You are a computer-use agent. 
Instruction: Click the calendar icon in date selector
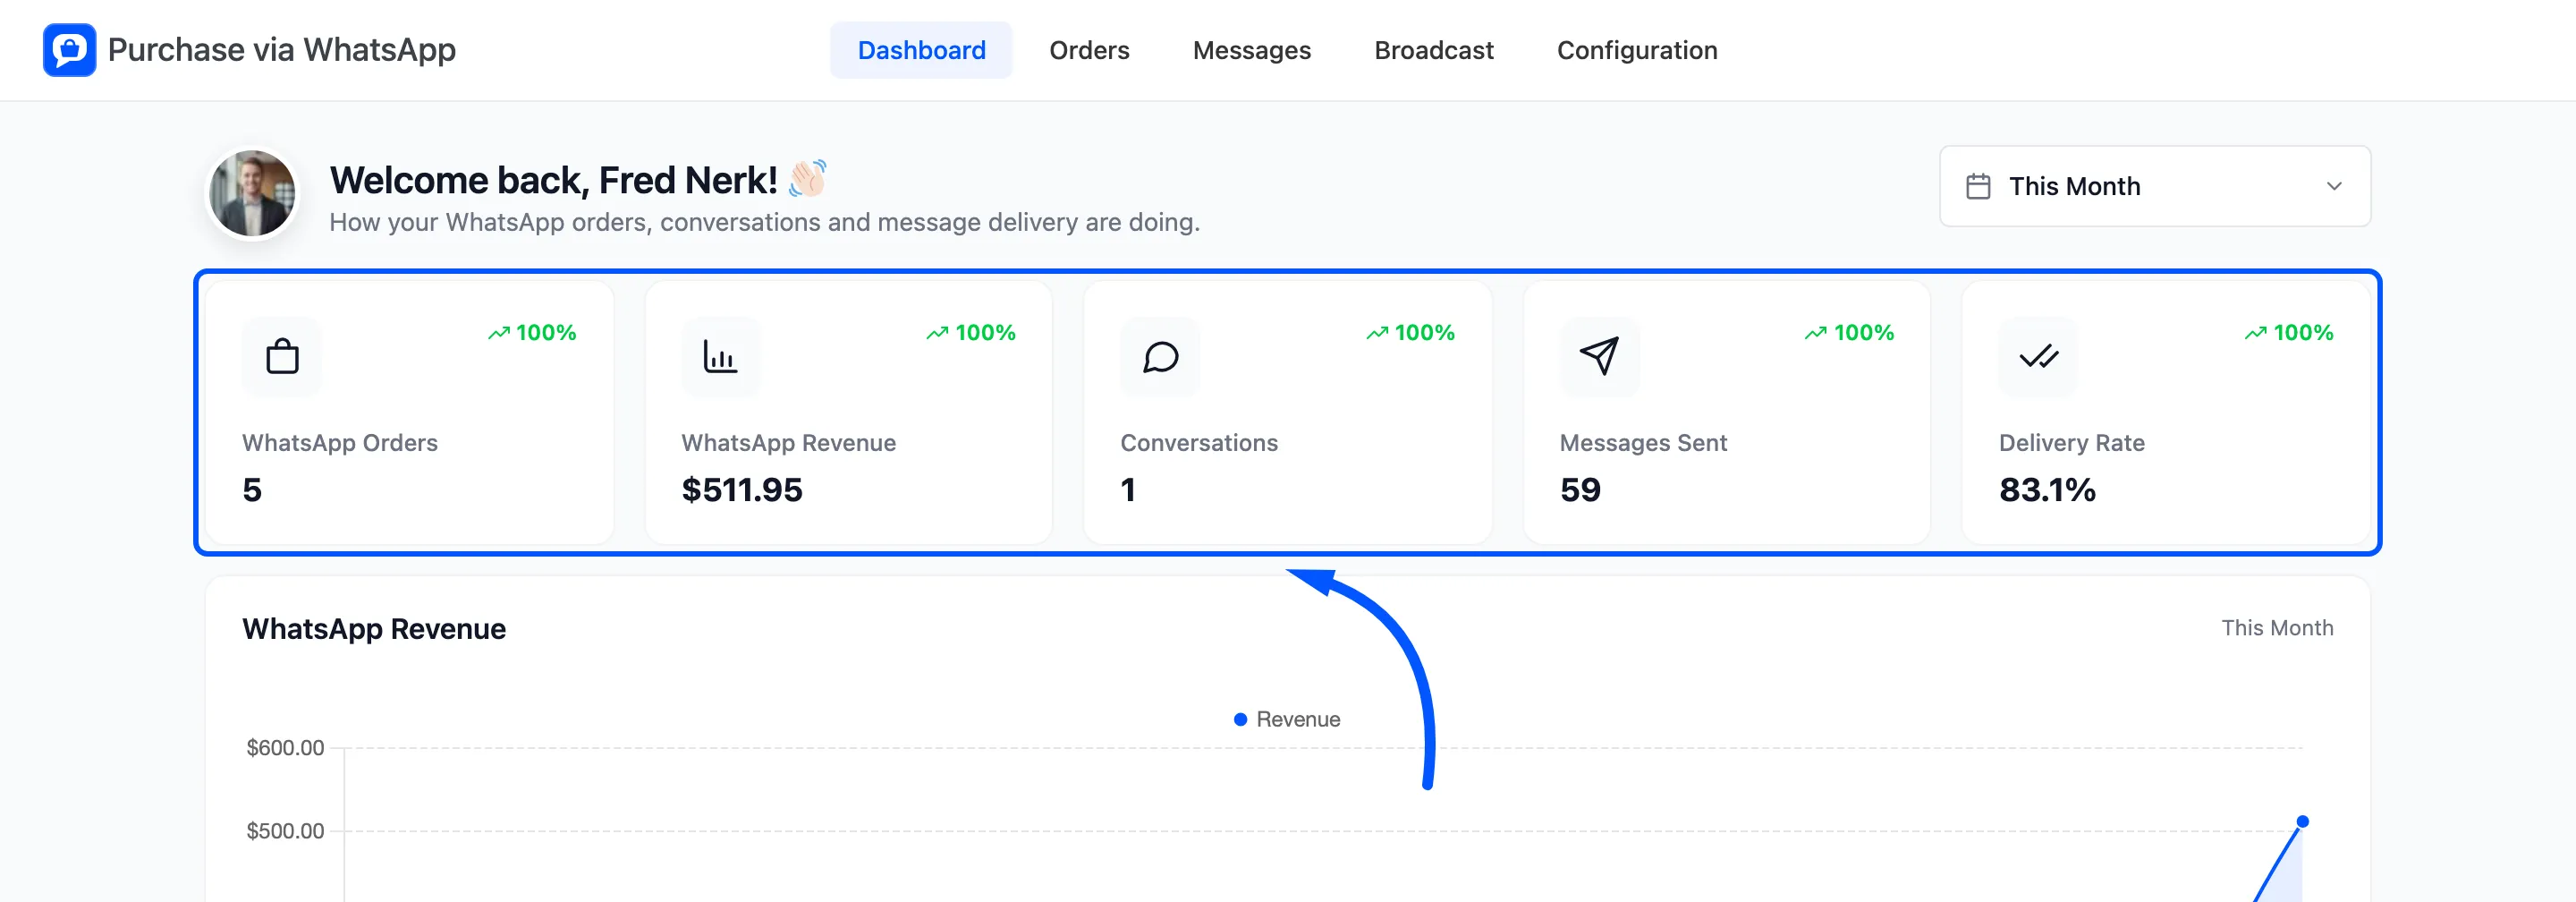tap(1977, 186)
